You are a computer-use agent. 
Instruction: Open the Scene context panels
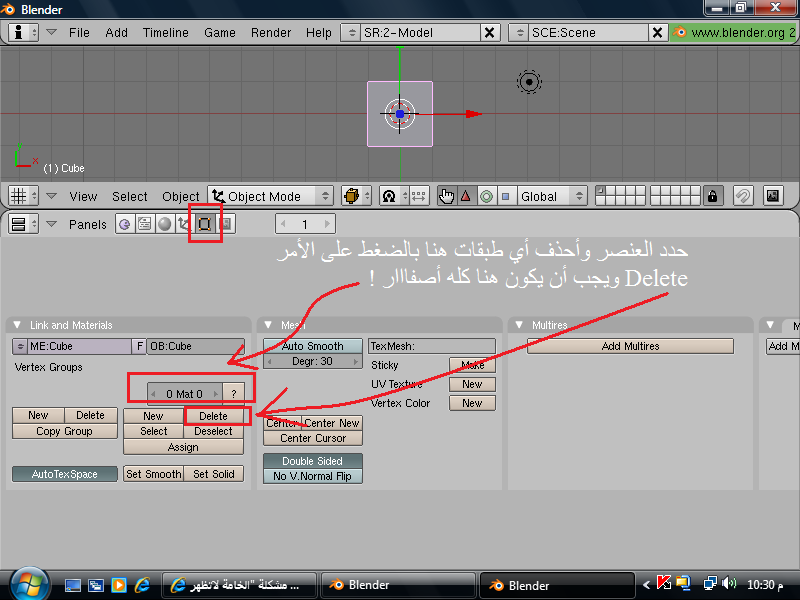pyautogui.click(x=226, y=224)
